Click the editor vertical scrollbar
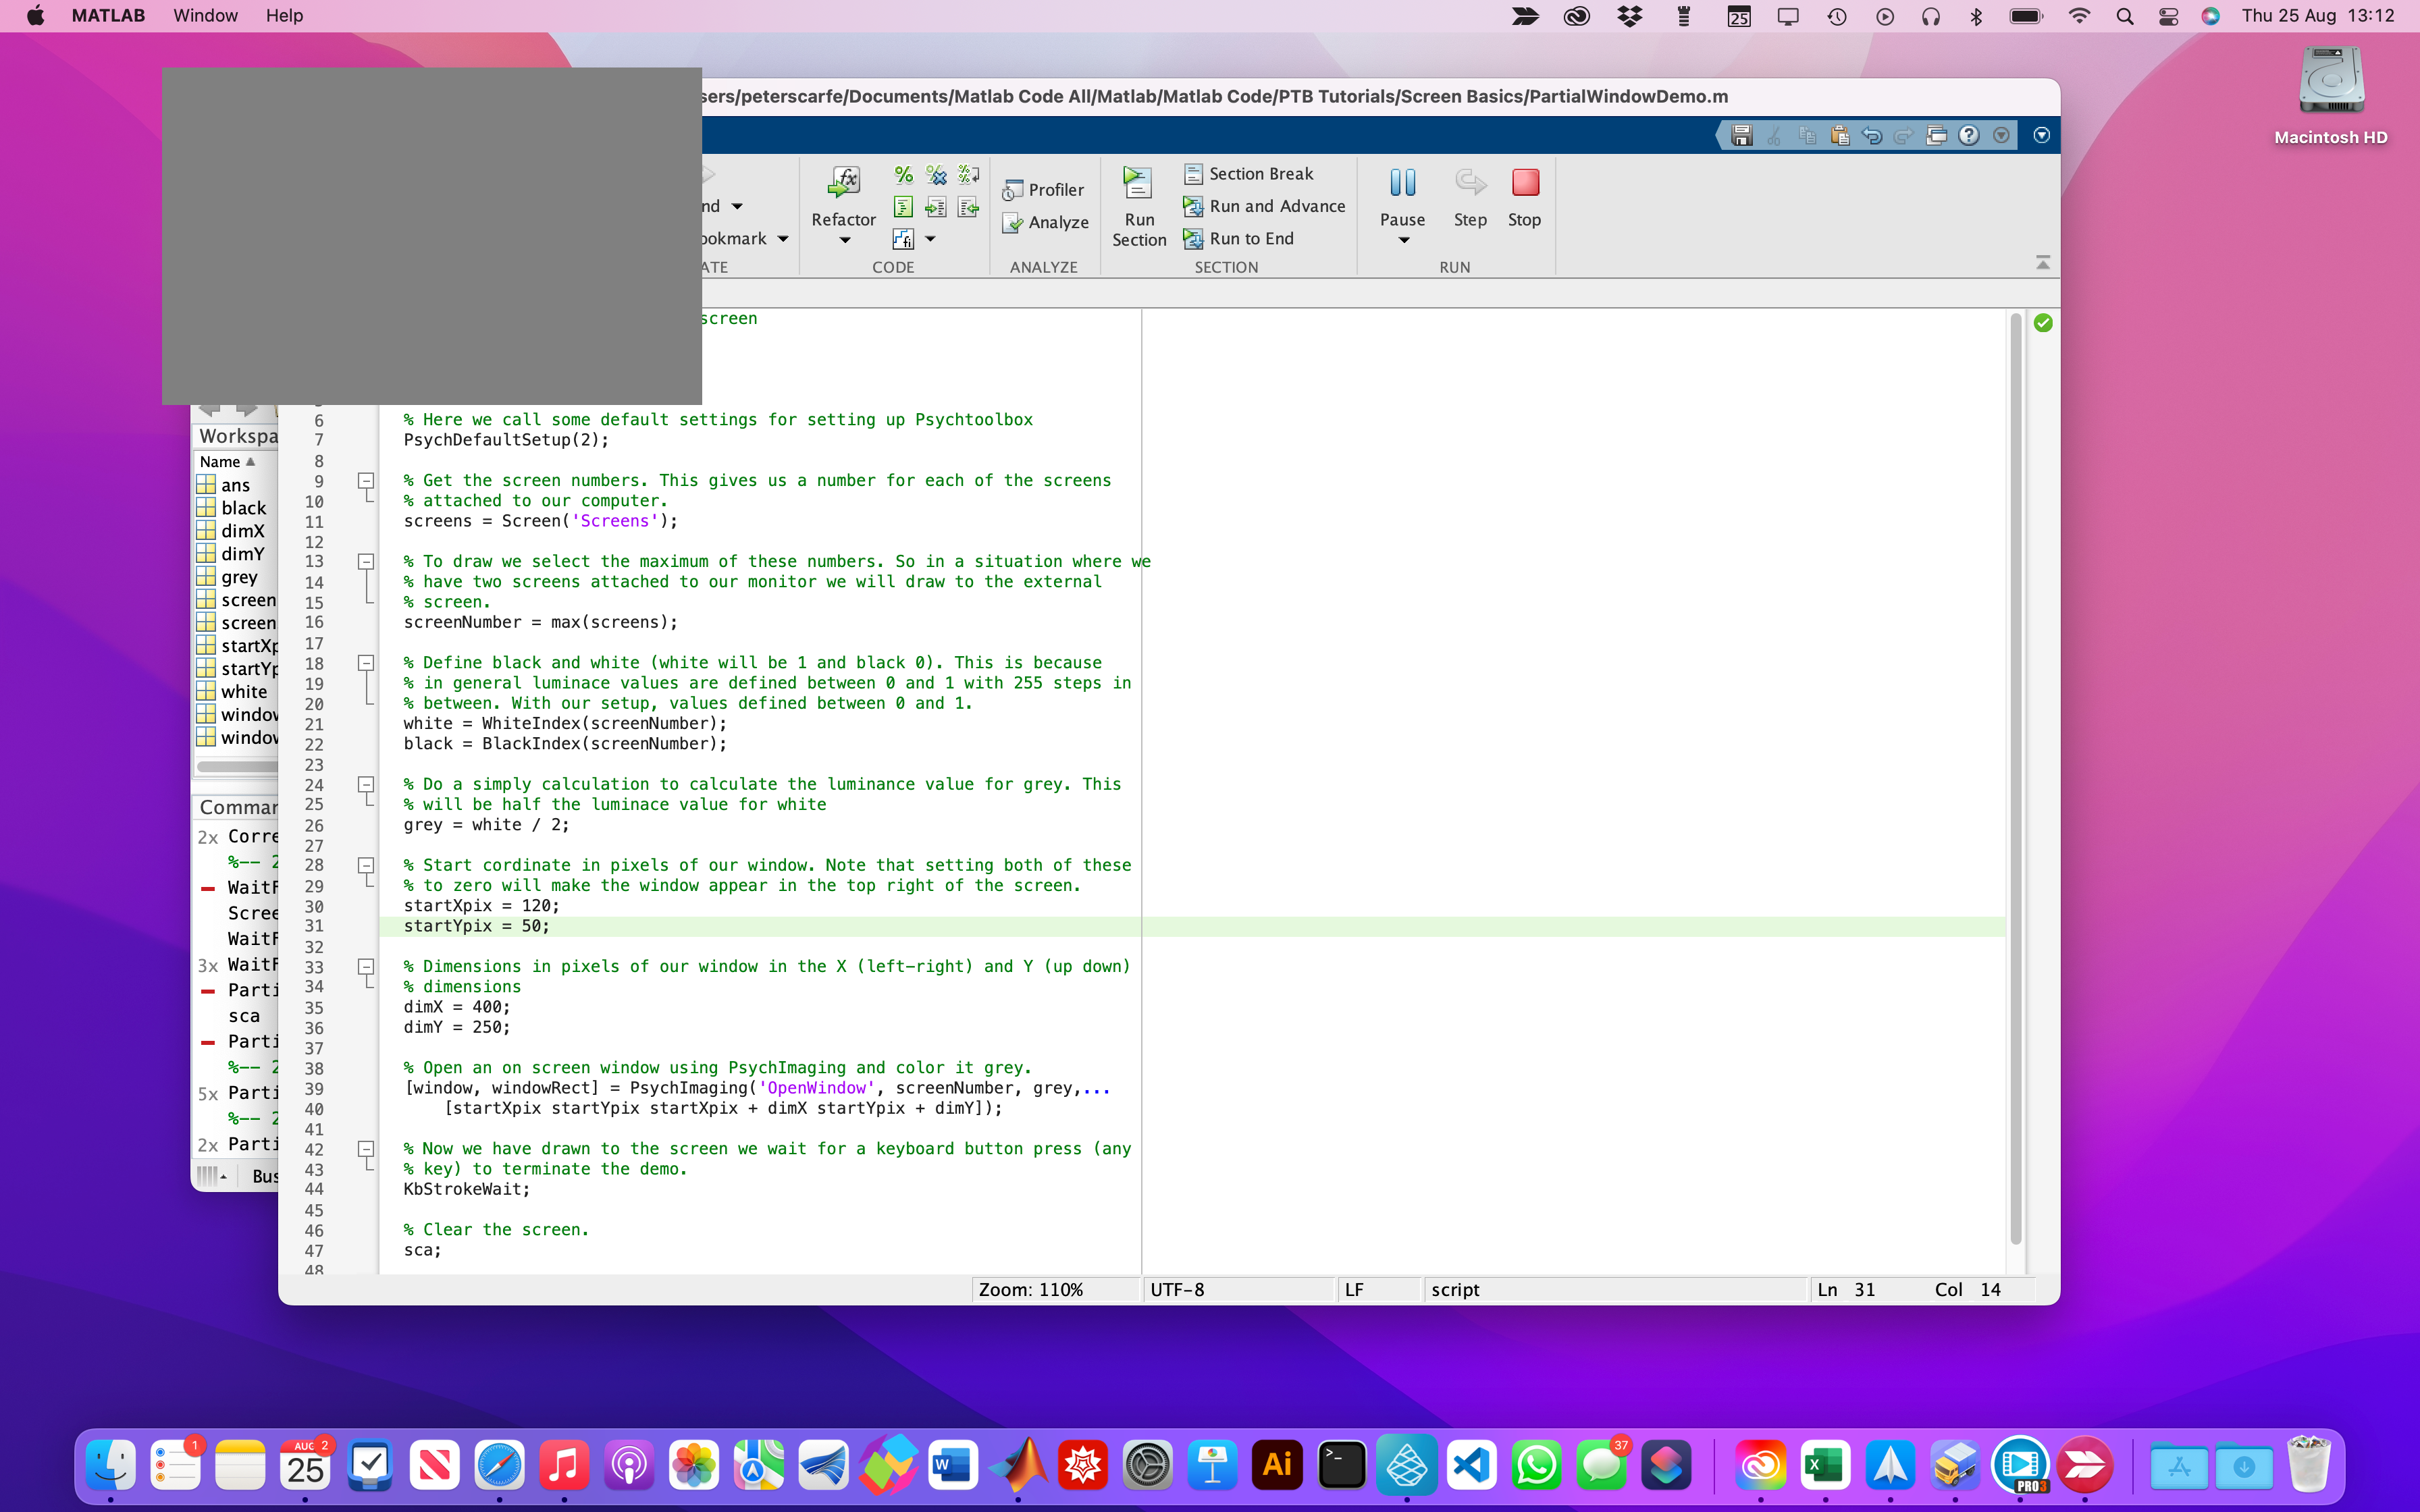This screenshot has width=2420, height=1512. click(x=2016, y=780)
